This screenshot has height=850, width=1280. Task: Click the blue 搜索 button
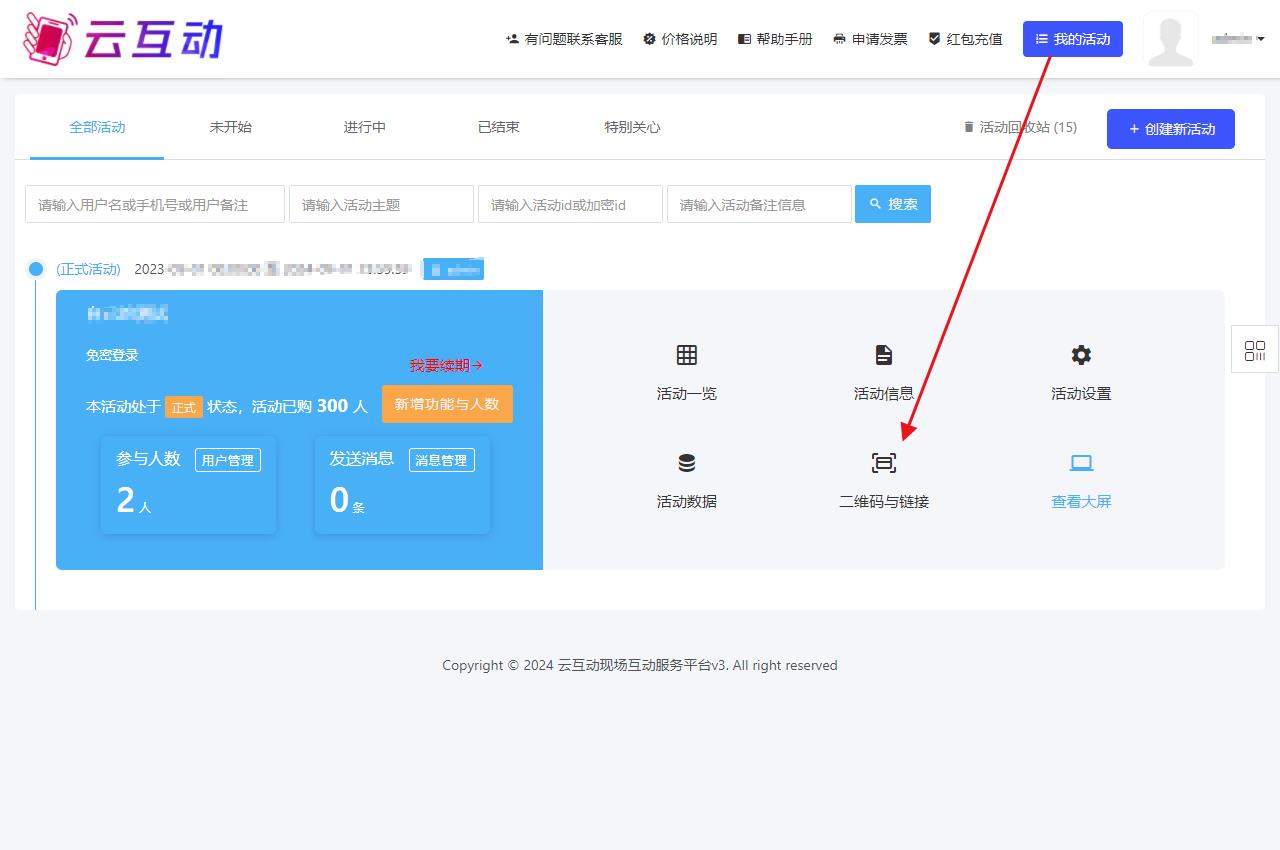click(x=892, y=204)
